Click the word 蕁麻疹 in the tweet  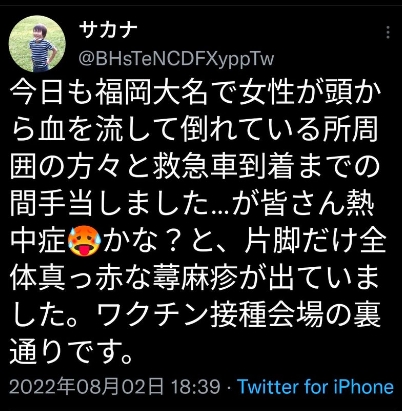tap(195, 278)
